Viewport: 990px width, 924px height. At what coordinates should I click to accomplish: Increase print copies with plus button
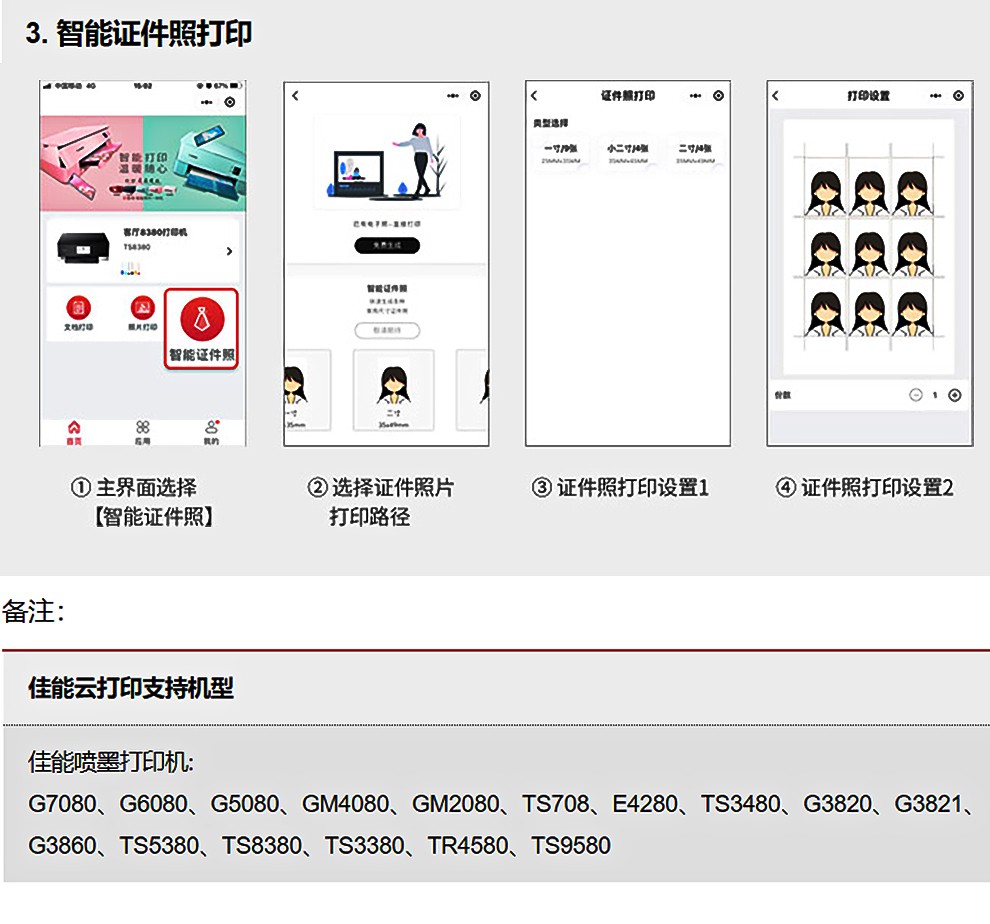click(x=955, y=395)
